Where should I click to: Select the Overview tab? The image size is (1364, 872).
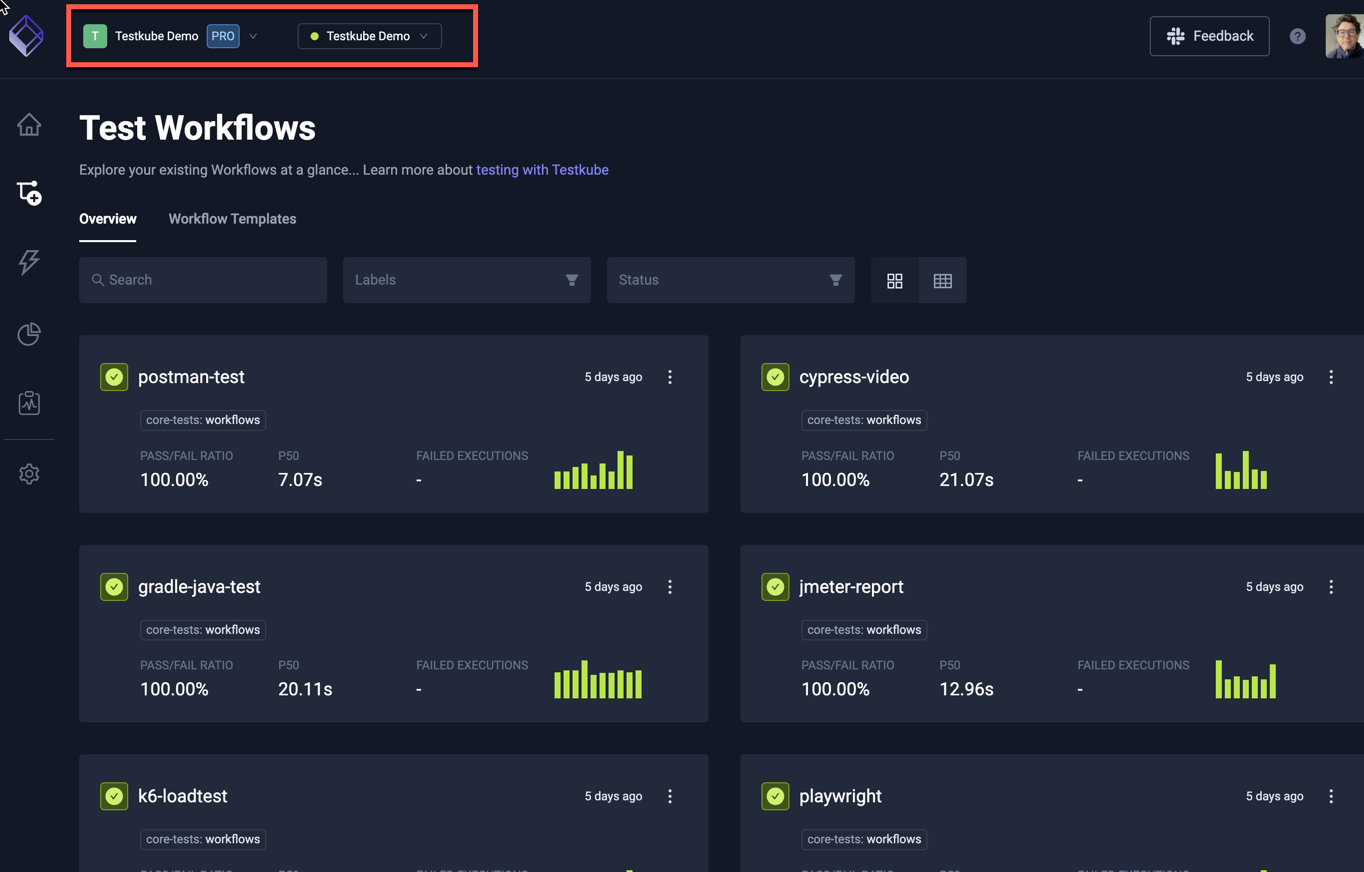108,219
